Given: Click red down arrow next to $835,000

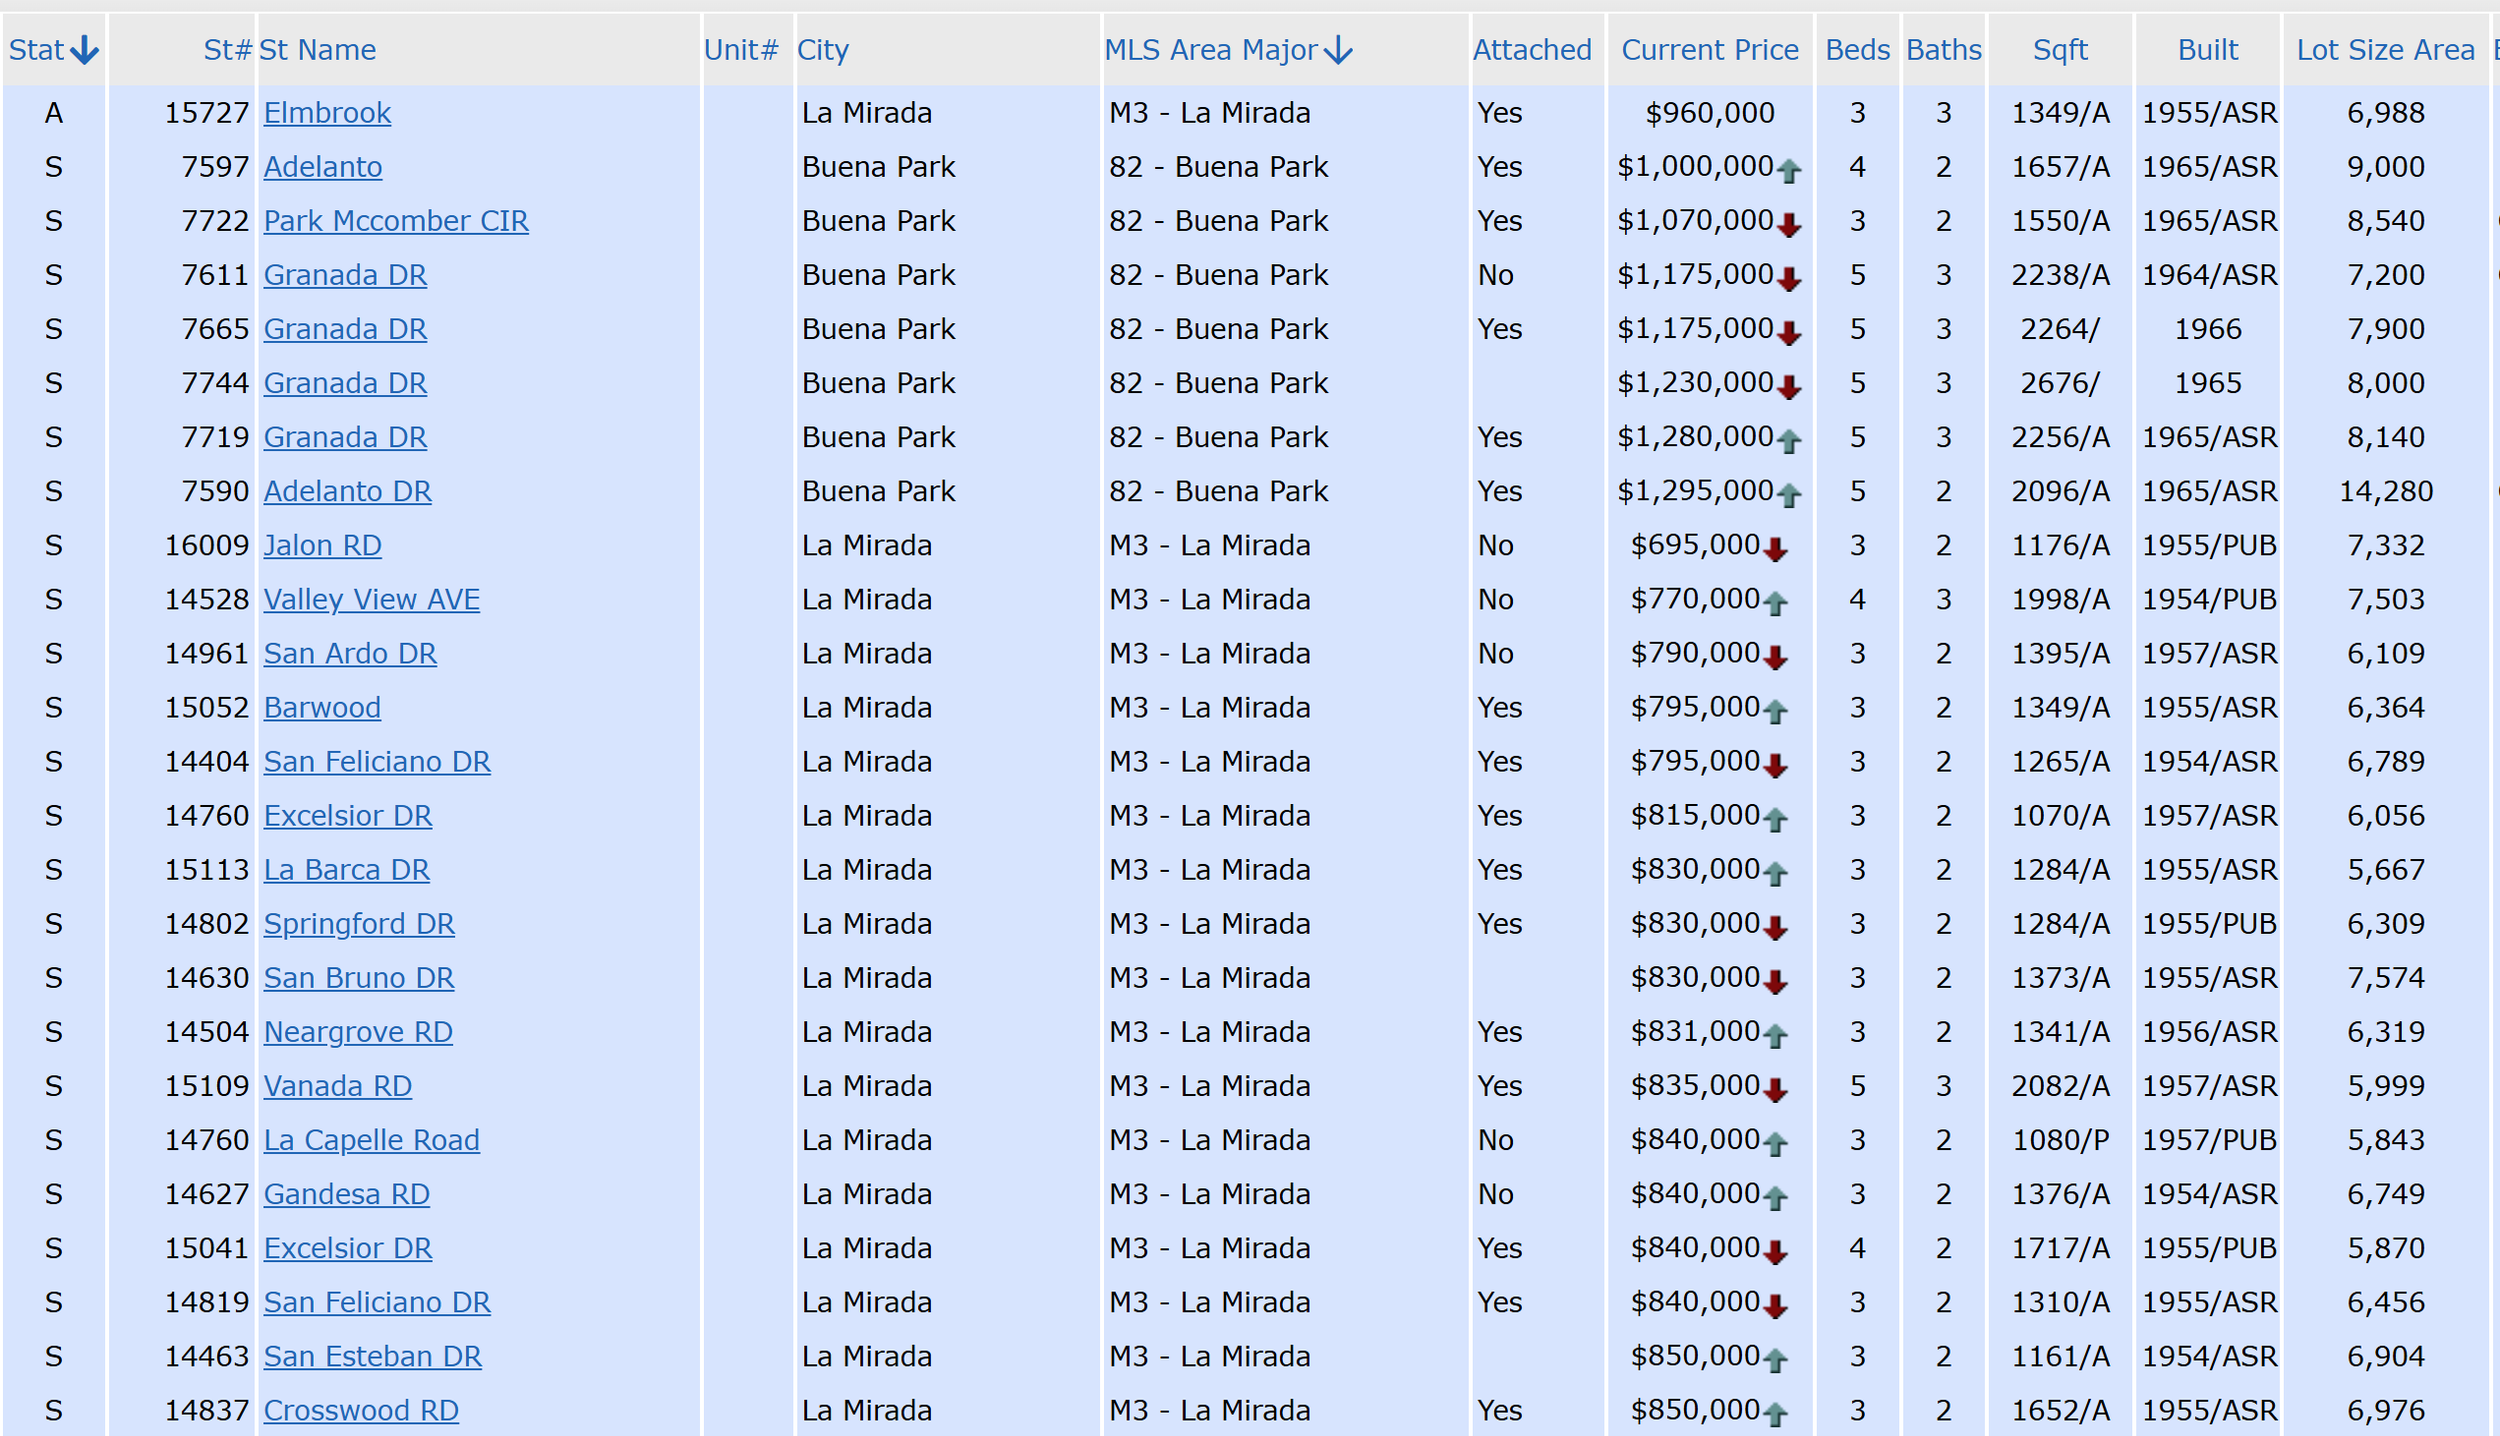Looking at the screenshot, I should 1775,1090.
